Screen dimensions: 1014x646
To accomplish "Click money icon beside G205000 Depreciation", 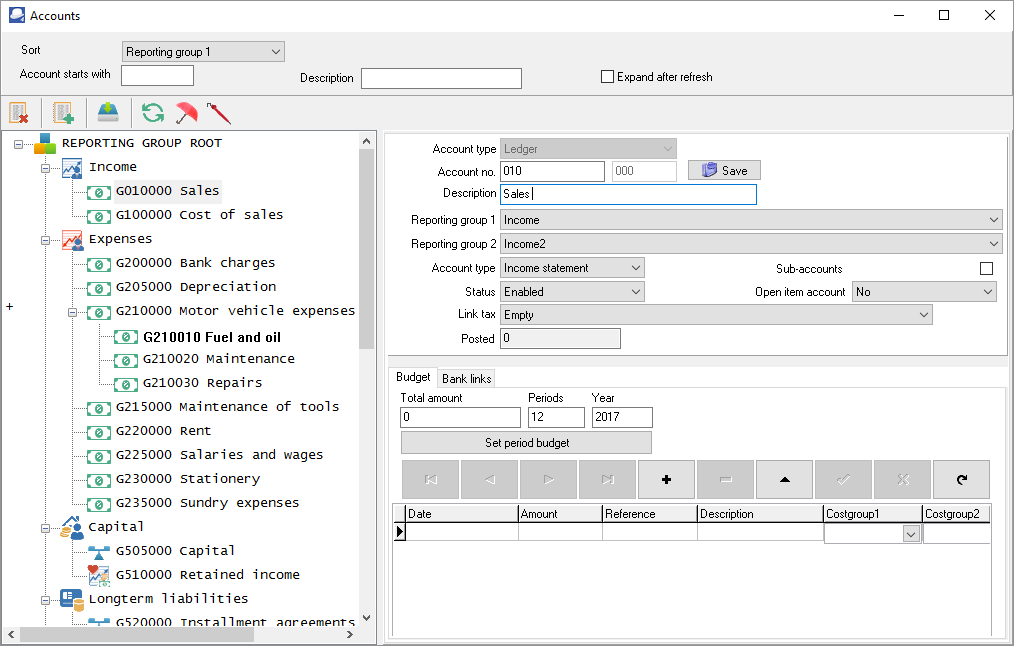I will [99, 288].
